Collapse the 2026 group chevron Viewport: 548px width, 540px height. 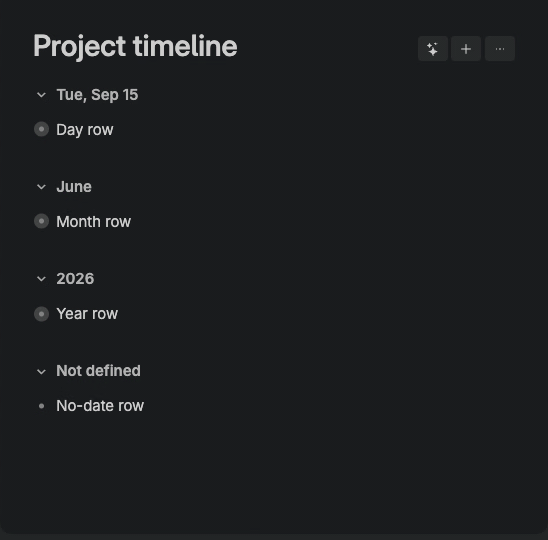[41, 279]
